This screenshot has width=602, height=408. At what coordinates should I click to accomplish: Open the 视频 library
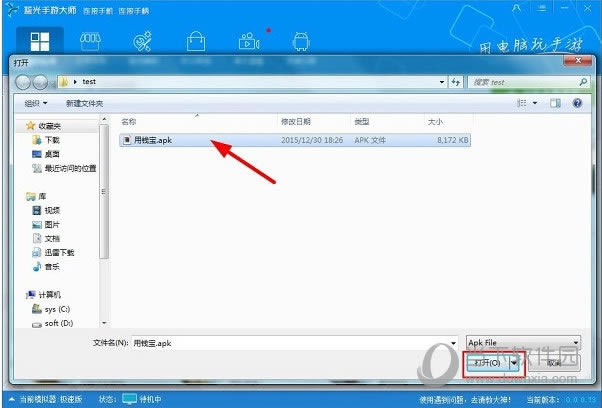(46, 210)
